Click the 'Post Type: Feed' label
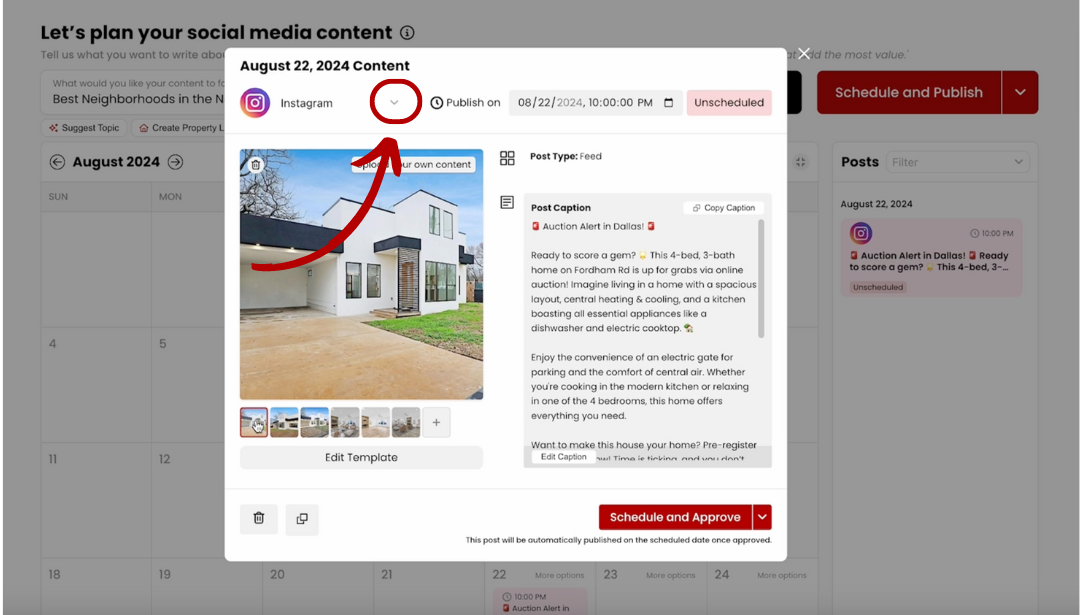The width and height of the screenshot is (1080, 615). coord(565,156)
